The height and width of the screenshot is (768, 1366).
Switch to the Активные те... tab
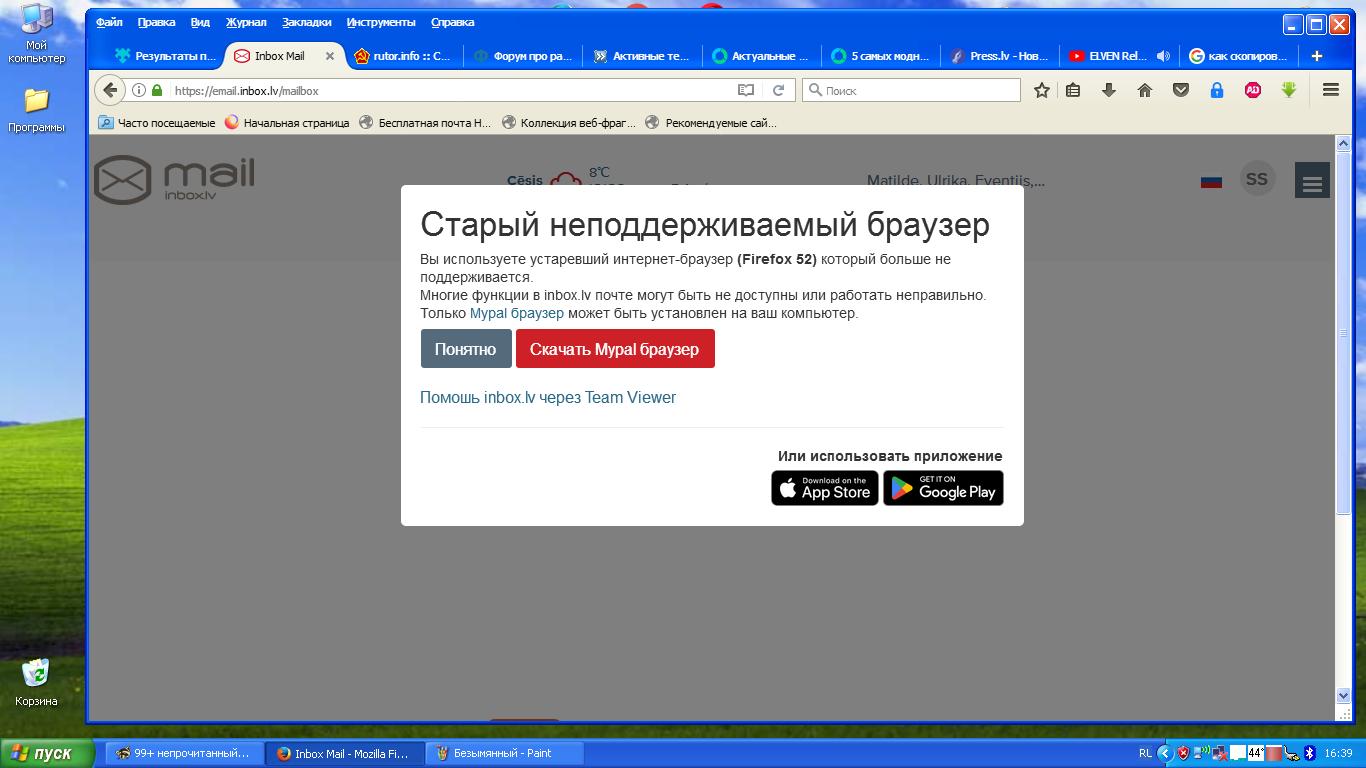point(642,56)
